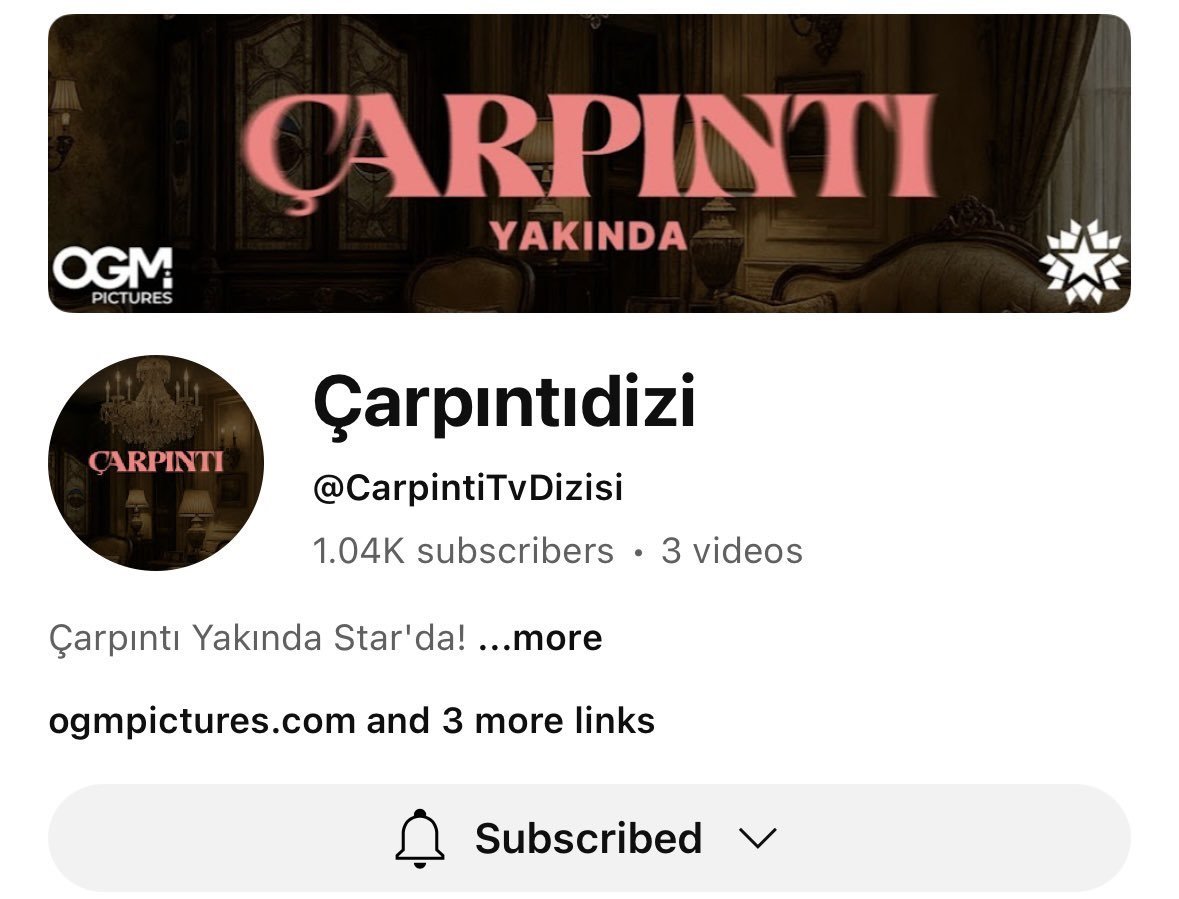The width and height of the screenshot is (1179, 899).
Task: Click the ÇARPINTI text inside avatar
Action: 156,462
